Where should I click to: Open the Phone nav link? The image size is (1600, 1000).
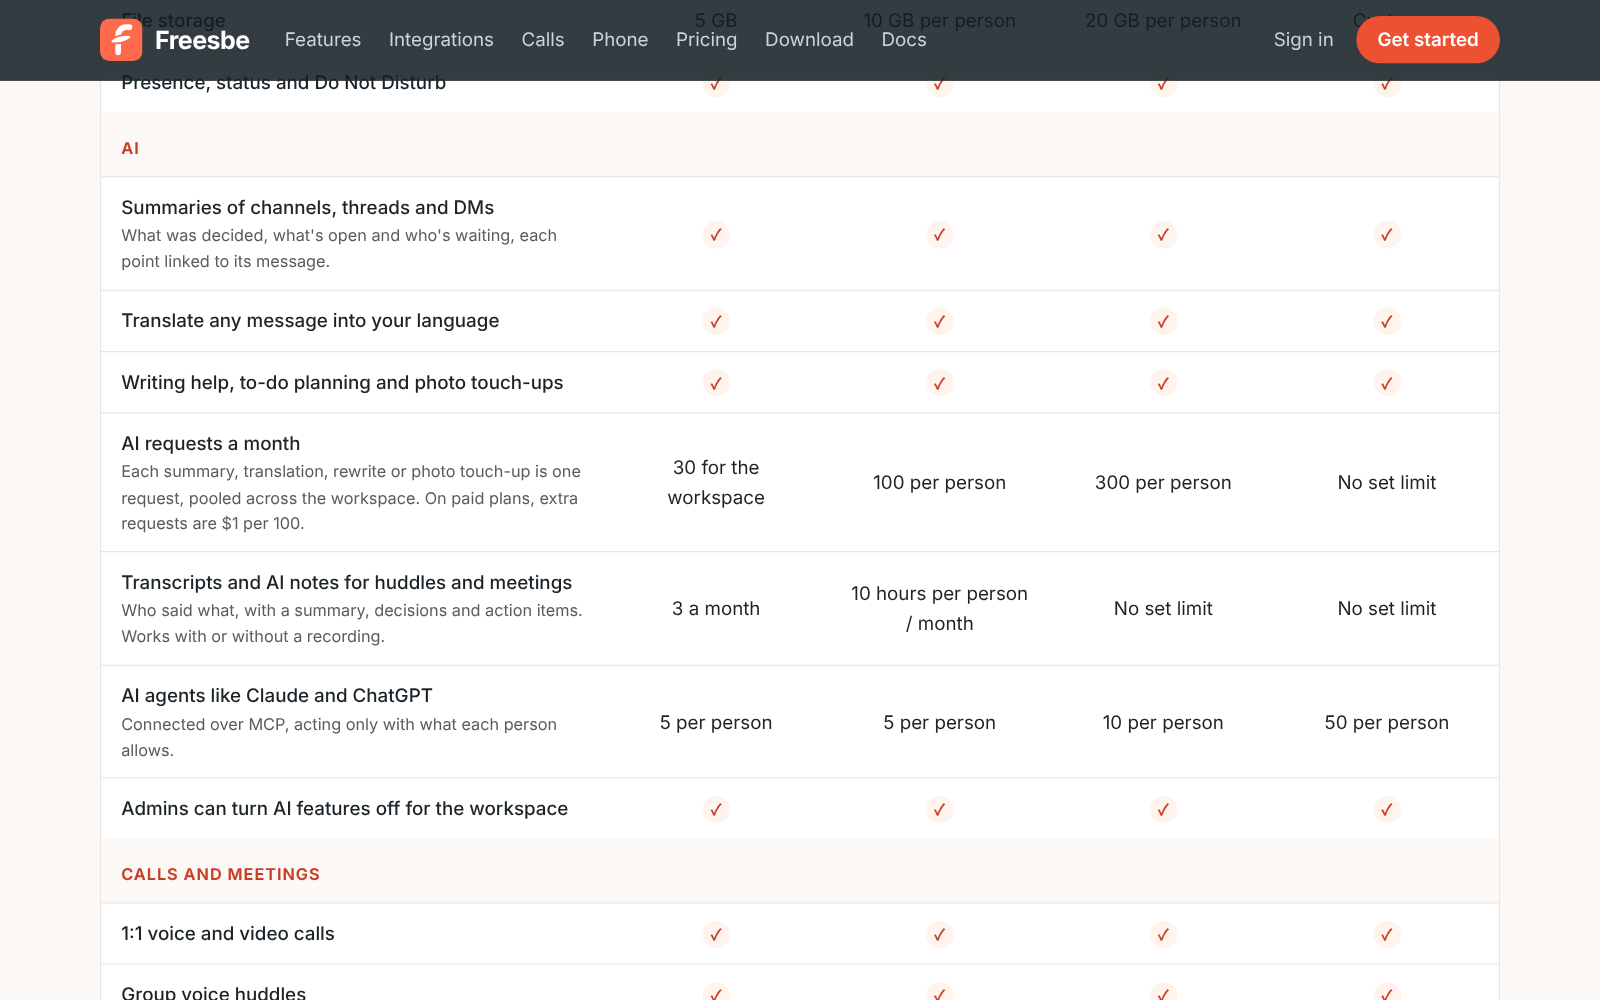tap(620, 40)
